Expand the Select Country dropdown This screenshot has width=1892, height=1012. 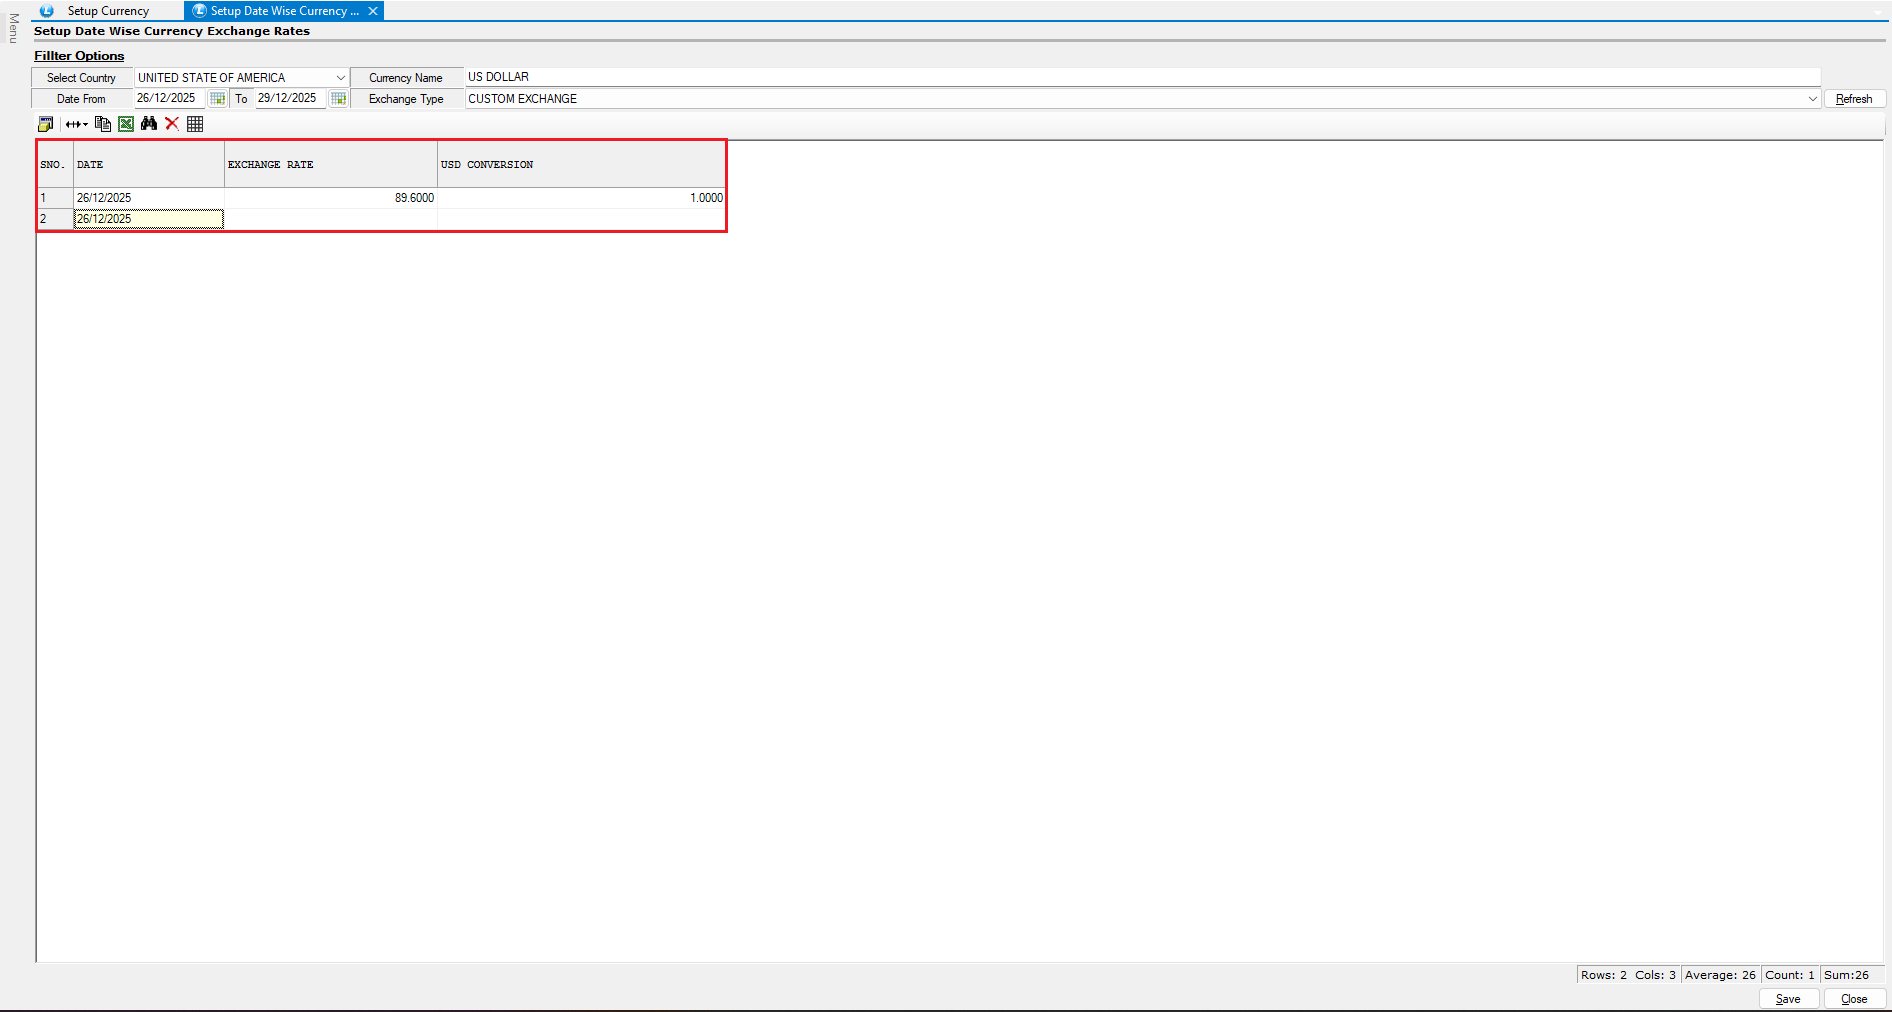pyautogui.click(x=340, y=78)
